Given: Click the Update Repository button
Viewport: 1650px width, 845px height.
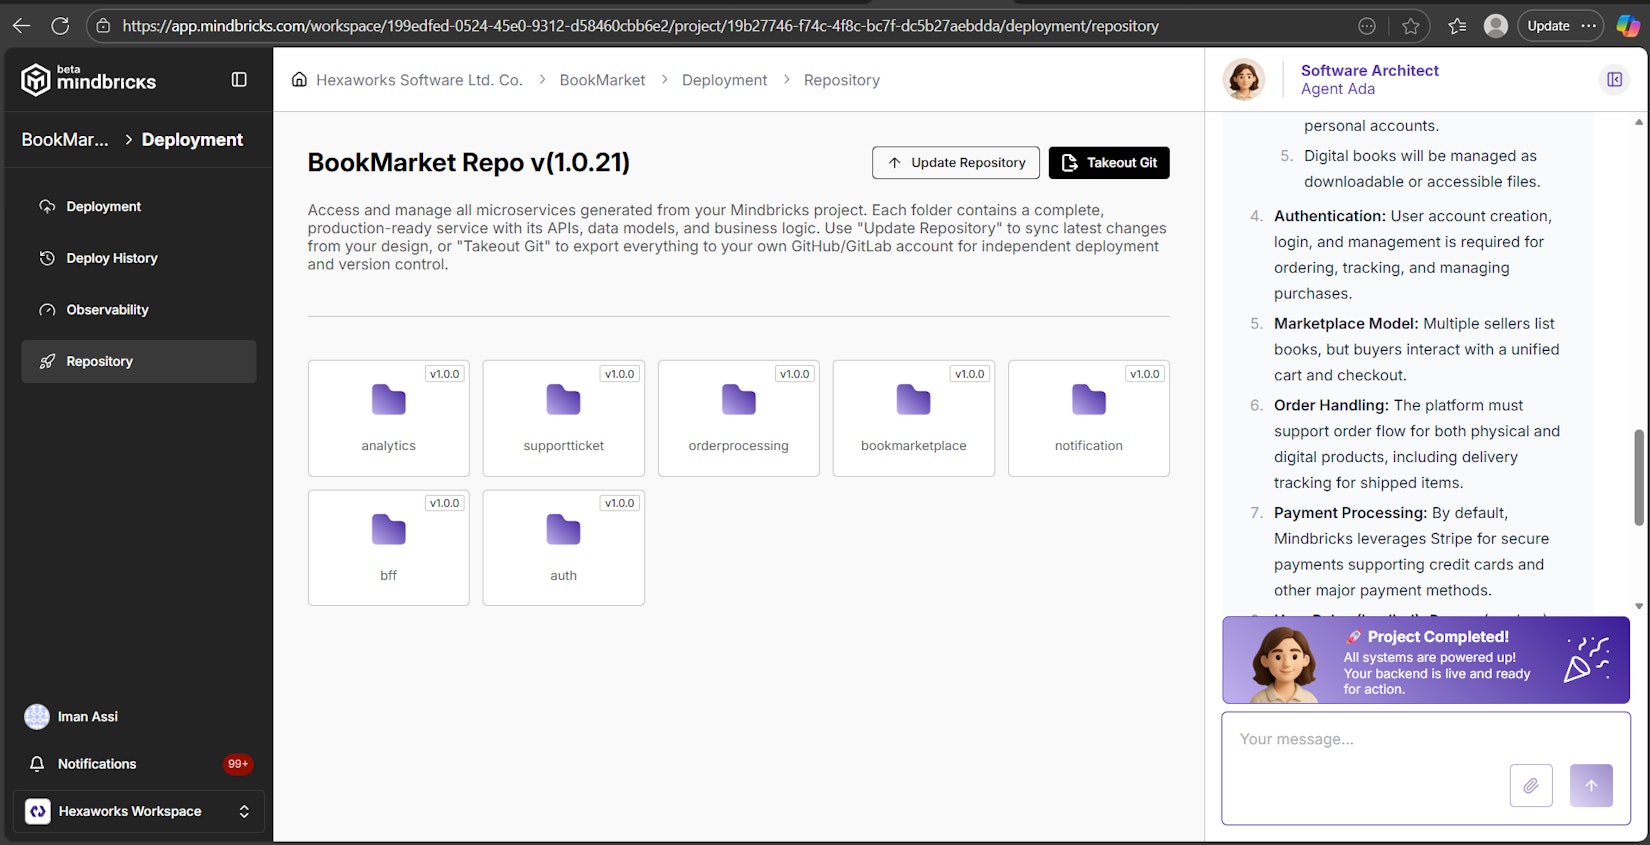Looking at the screenshot, I should click(x=955, y=163).
